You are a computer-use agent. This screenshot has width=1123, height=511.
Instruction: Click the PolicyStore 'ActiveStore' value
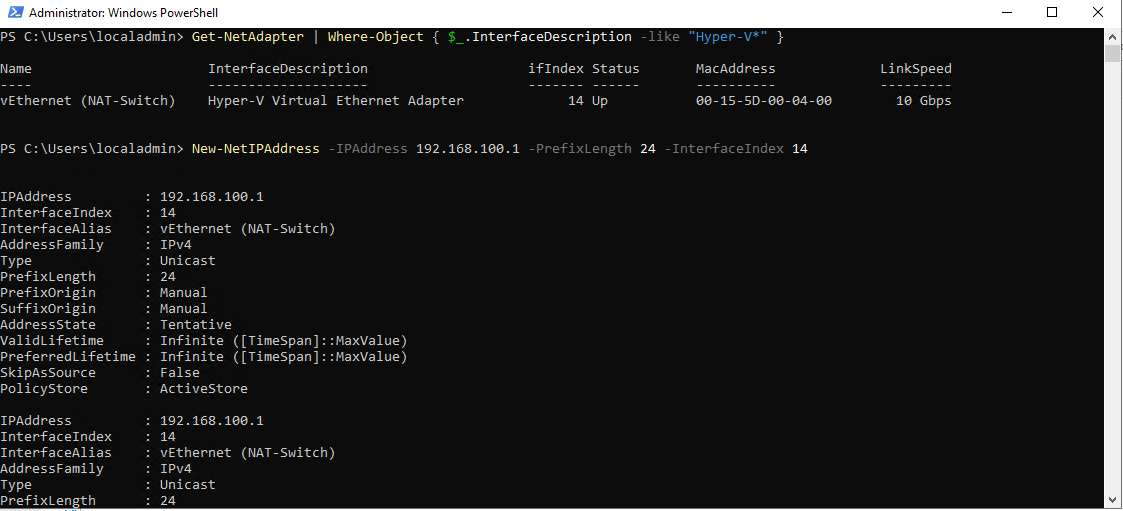204,388
